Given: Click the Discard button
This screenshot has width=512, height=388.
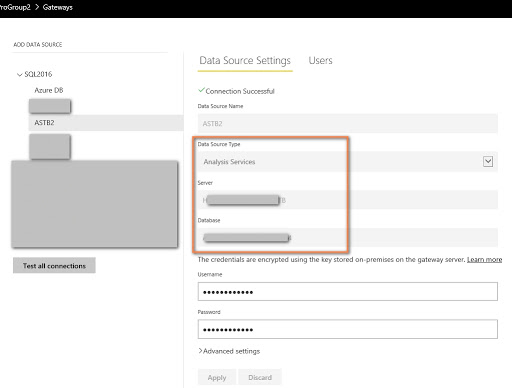Looking at the screenshot, I should point(260,377).
